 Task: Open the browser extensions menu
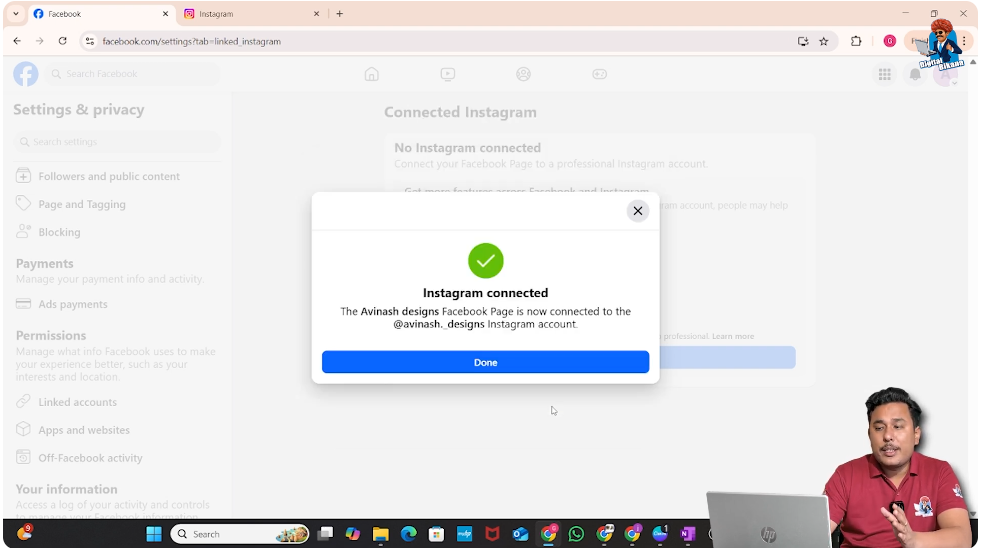(856, 41)
